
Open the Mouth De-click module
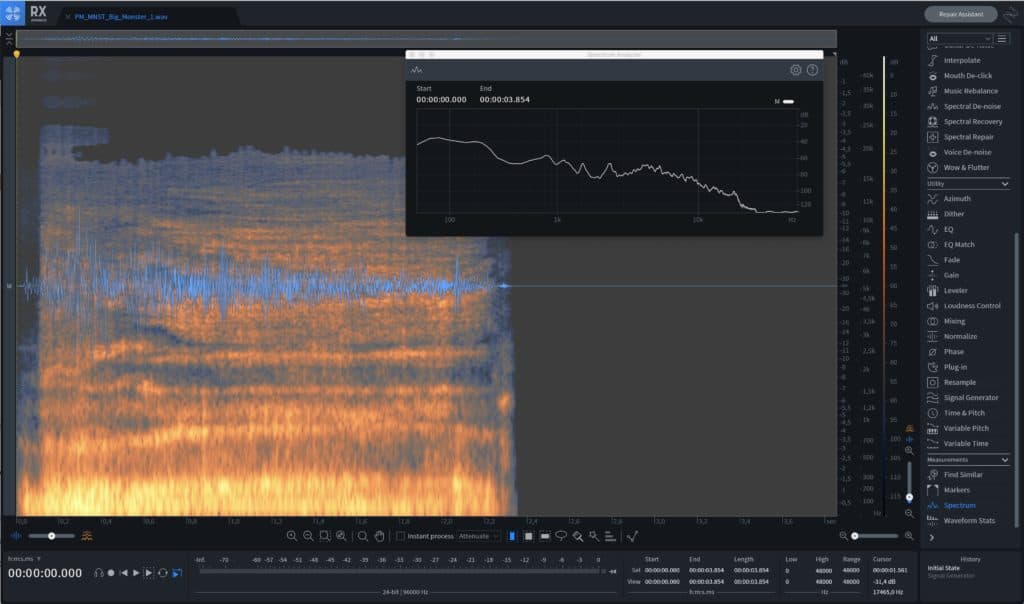(x=967, y=76)
